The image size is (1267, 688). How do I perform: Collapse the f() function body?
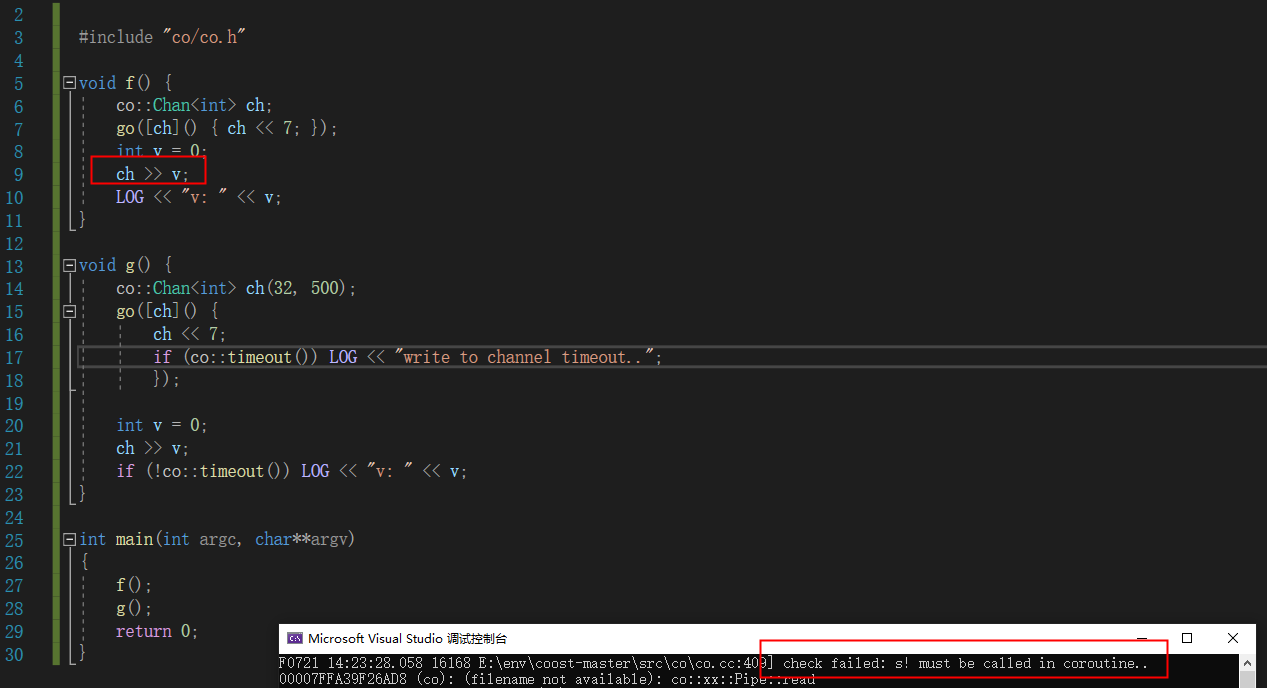tap(68, 82)
